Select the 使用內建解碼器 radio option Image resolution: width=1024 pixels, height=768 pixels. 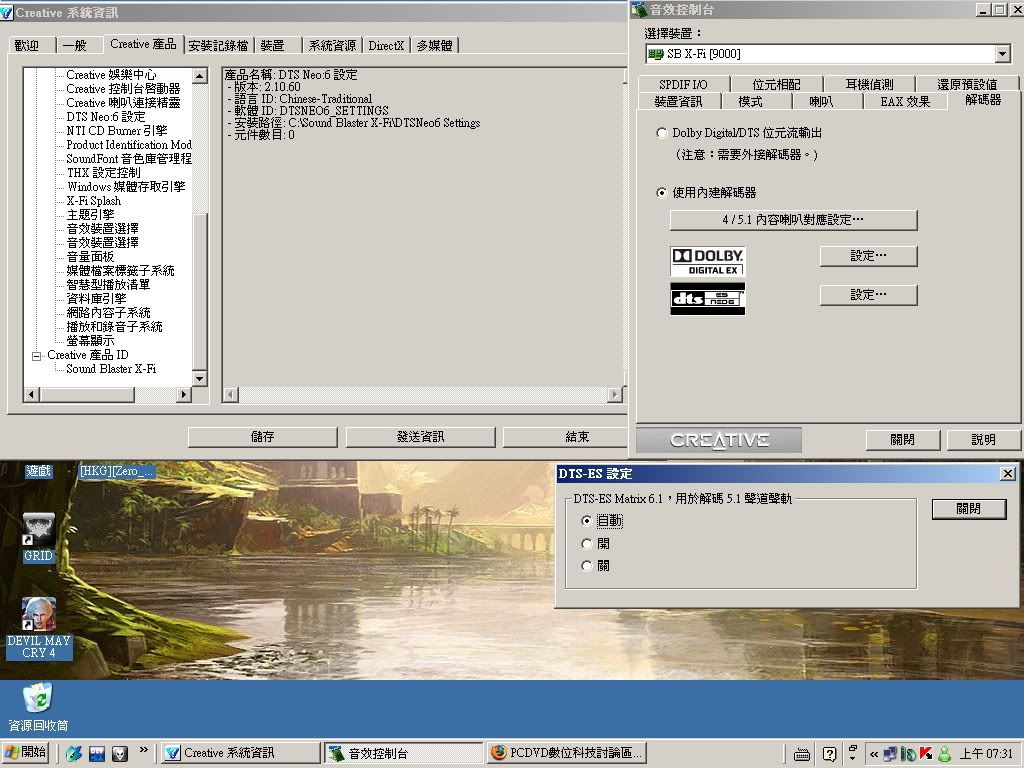click(662, 193)
